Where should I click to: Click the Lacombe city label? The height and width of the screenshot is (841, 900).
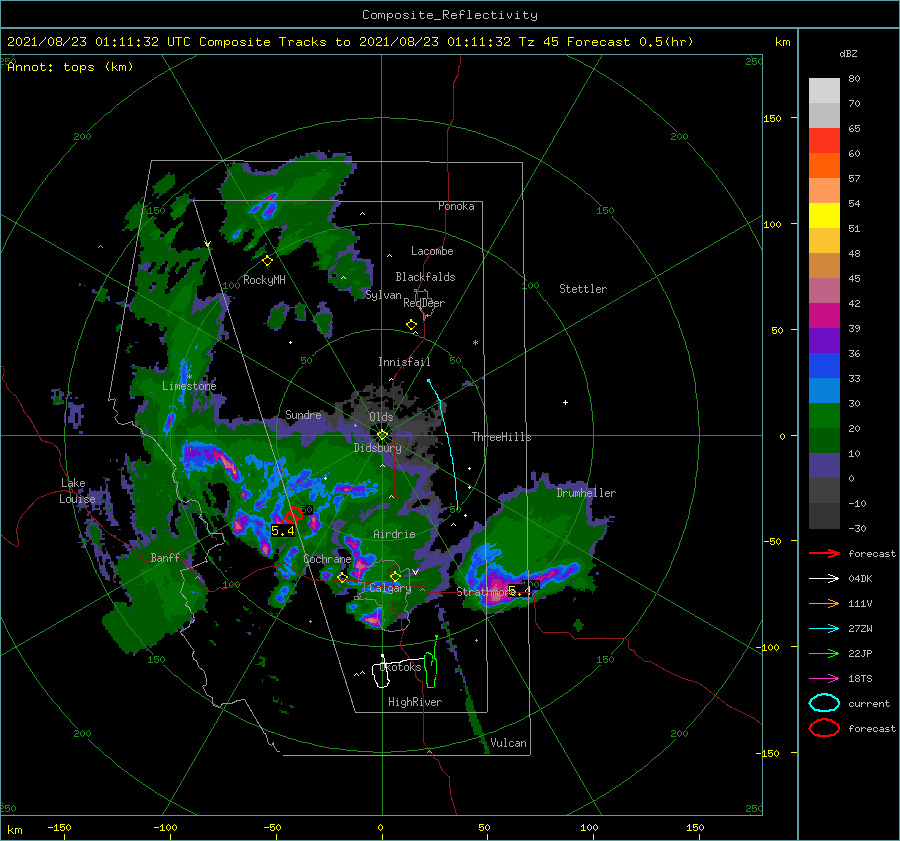(432, 251)
